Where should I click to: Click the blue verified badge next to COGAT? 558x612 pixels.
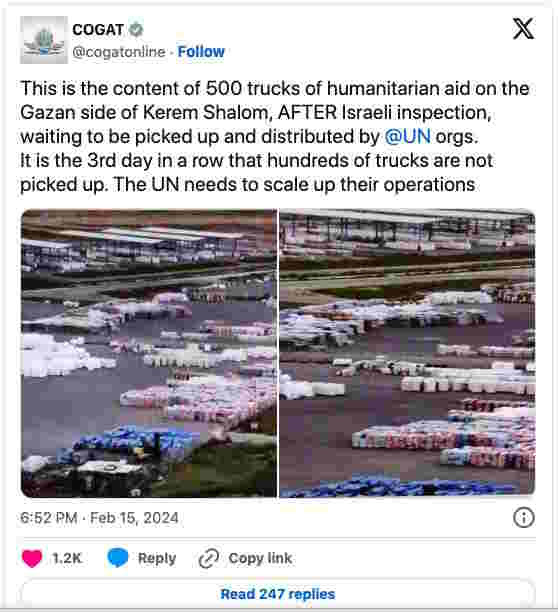136,29
